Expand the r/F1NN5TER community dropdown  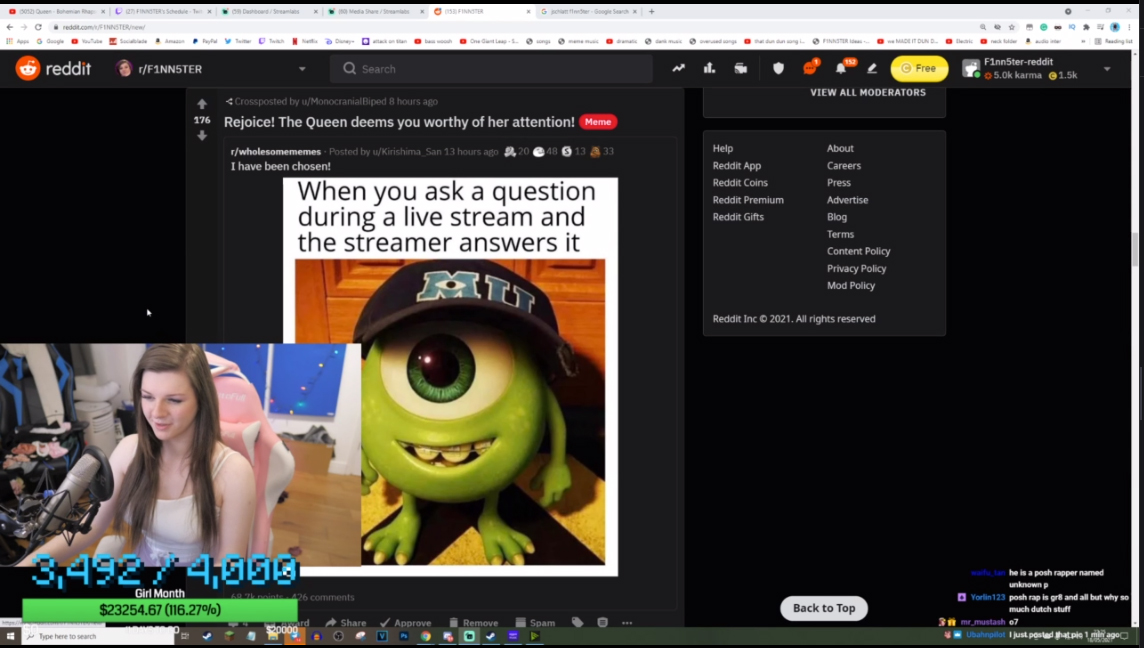(x=302, y=69)
